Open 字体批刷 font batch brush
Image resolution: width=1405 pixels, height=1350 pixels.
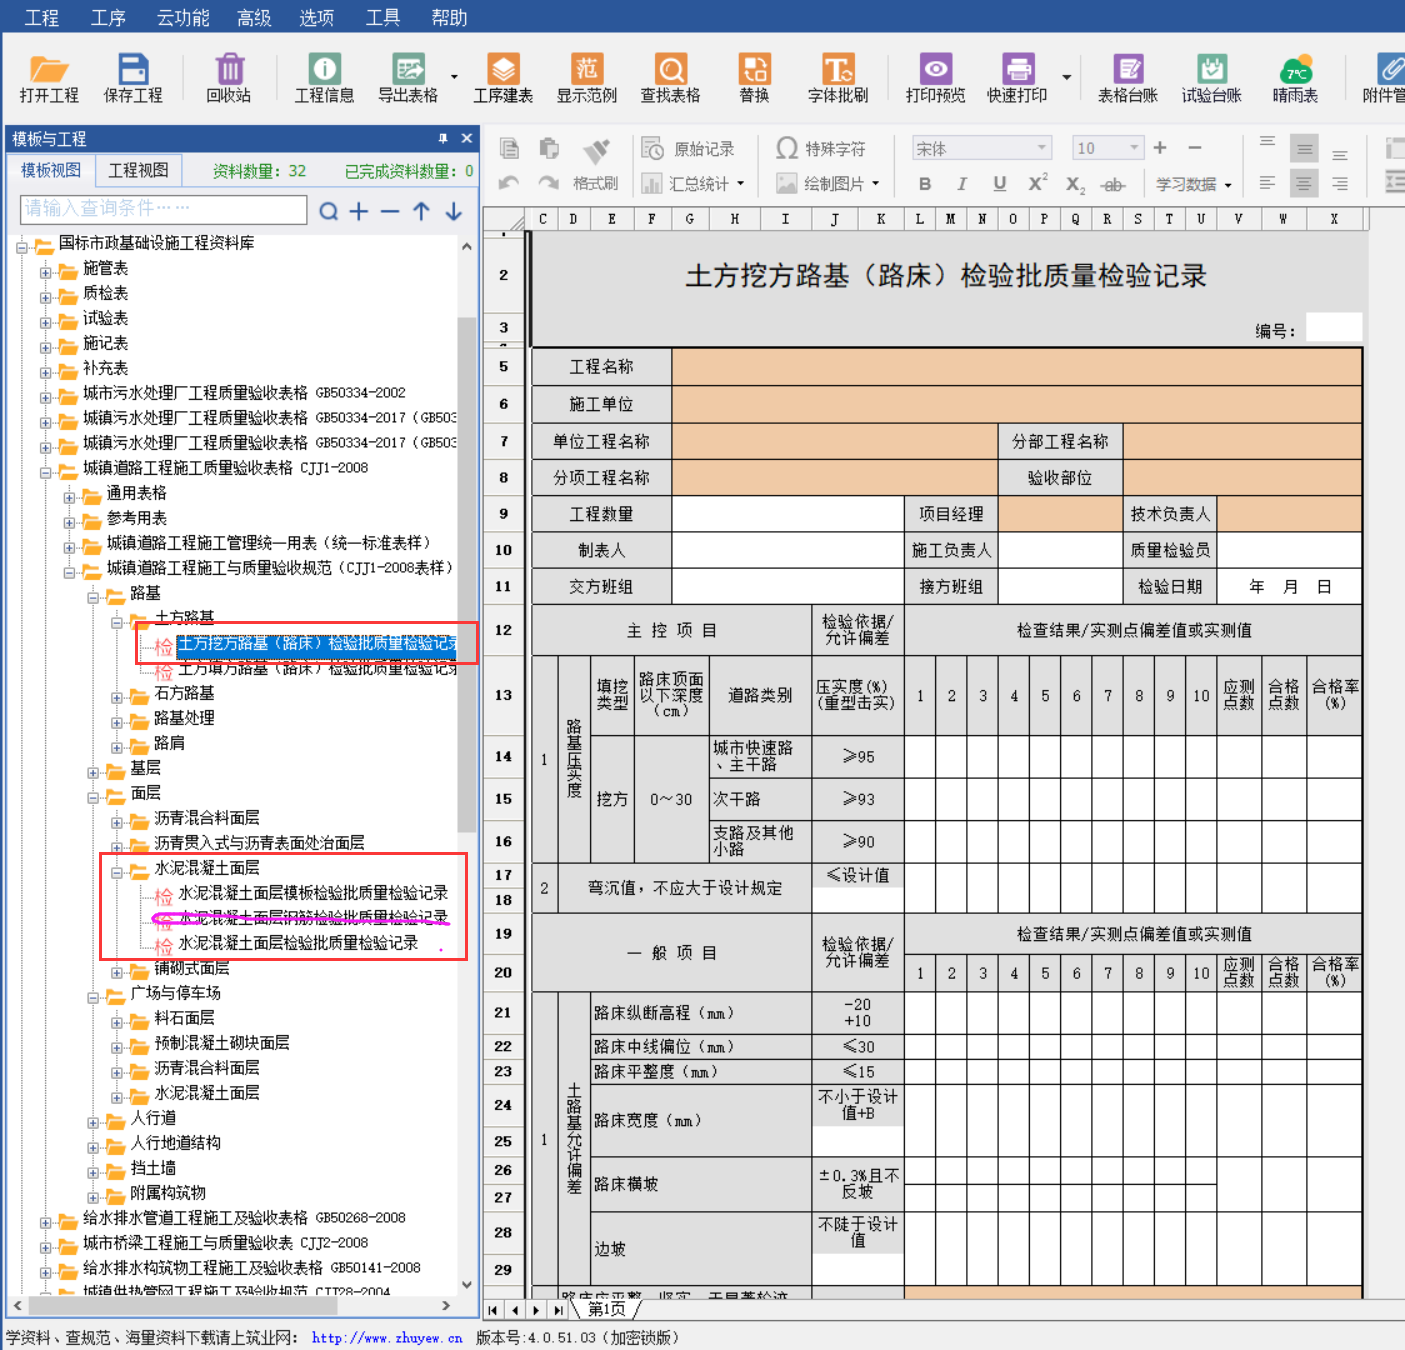click(x=838, y=78)
